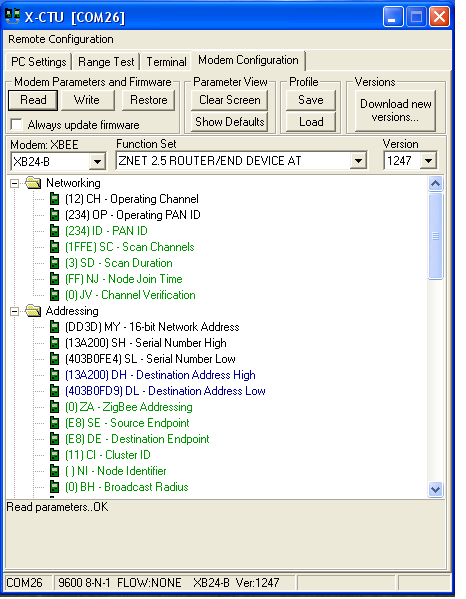Select the Modem Configuration tab
This screenshot has width=466, height=599.
pos(248,60)
